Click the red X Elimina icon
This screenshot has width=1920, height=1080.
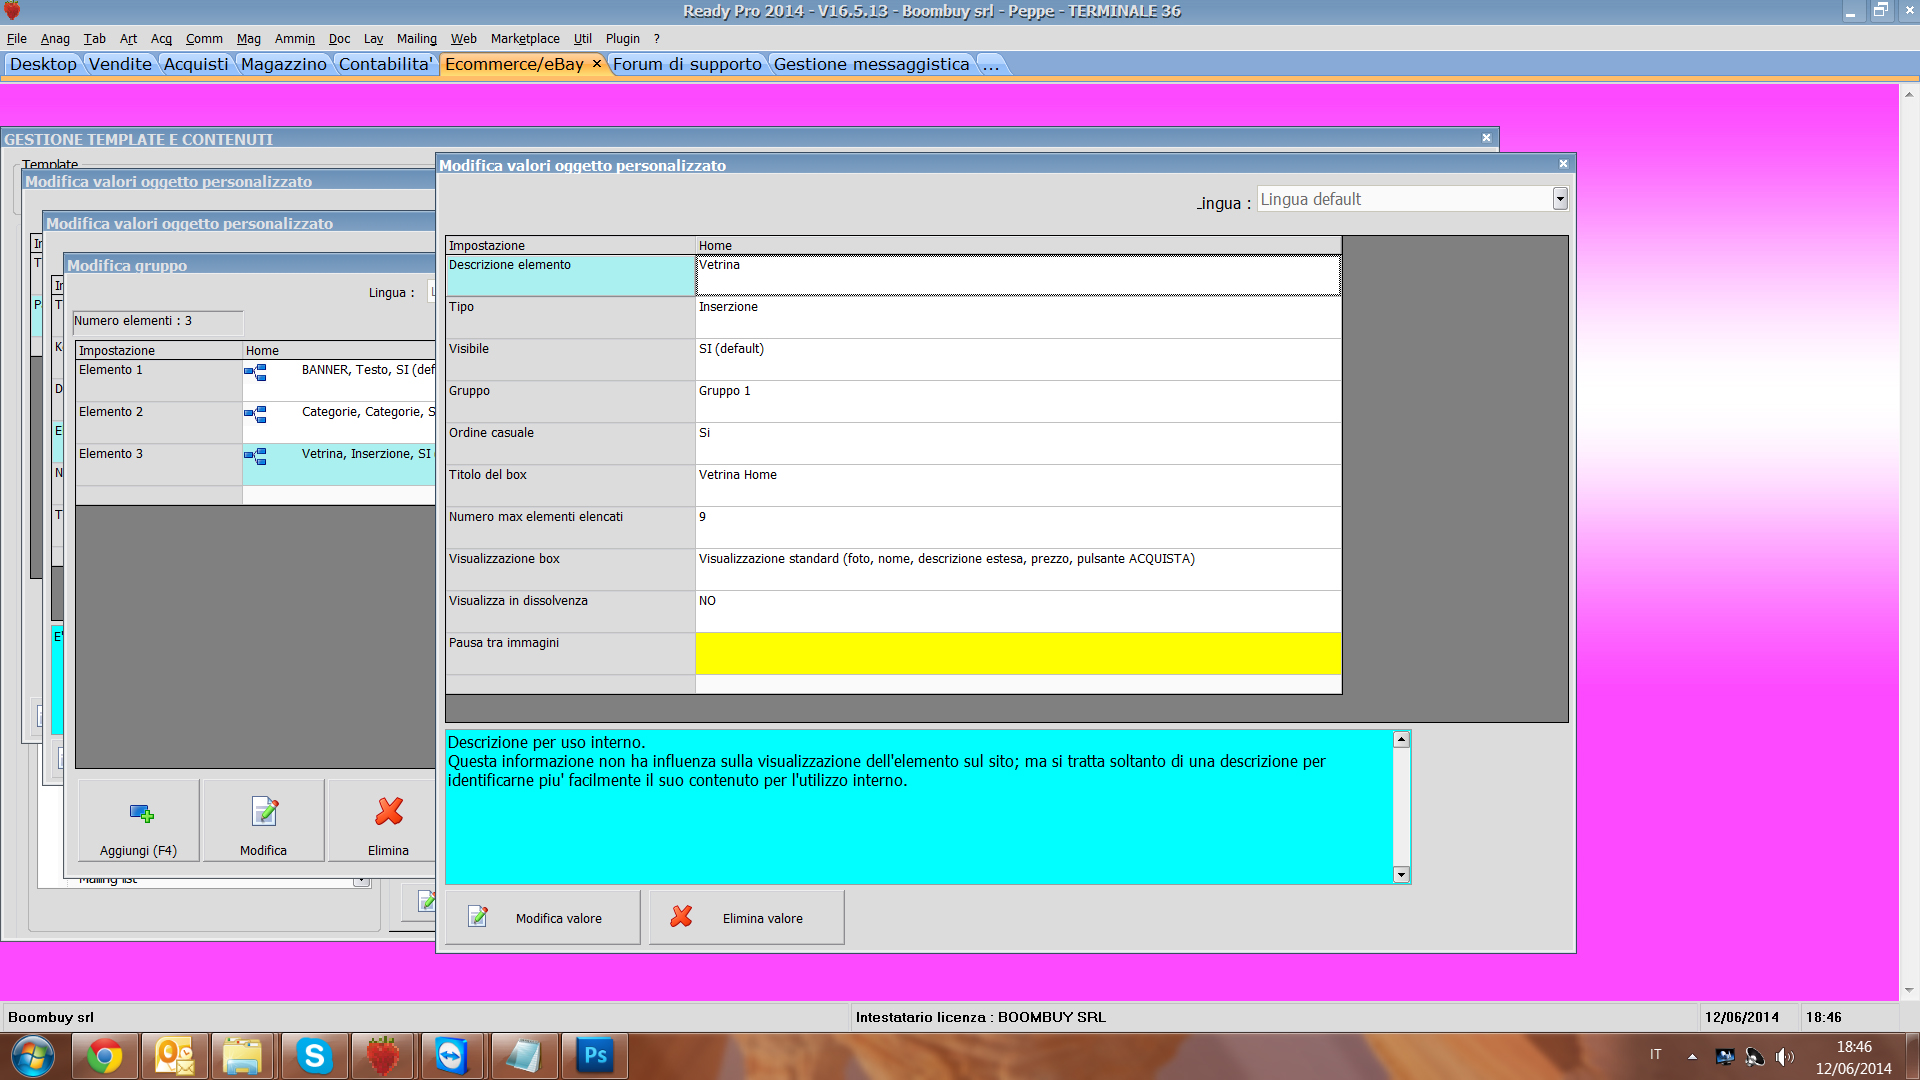(389, 811)
